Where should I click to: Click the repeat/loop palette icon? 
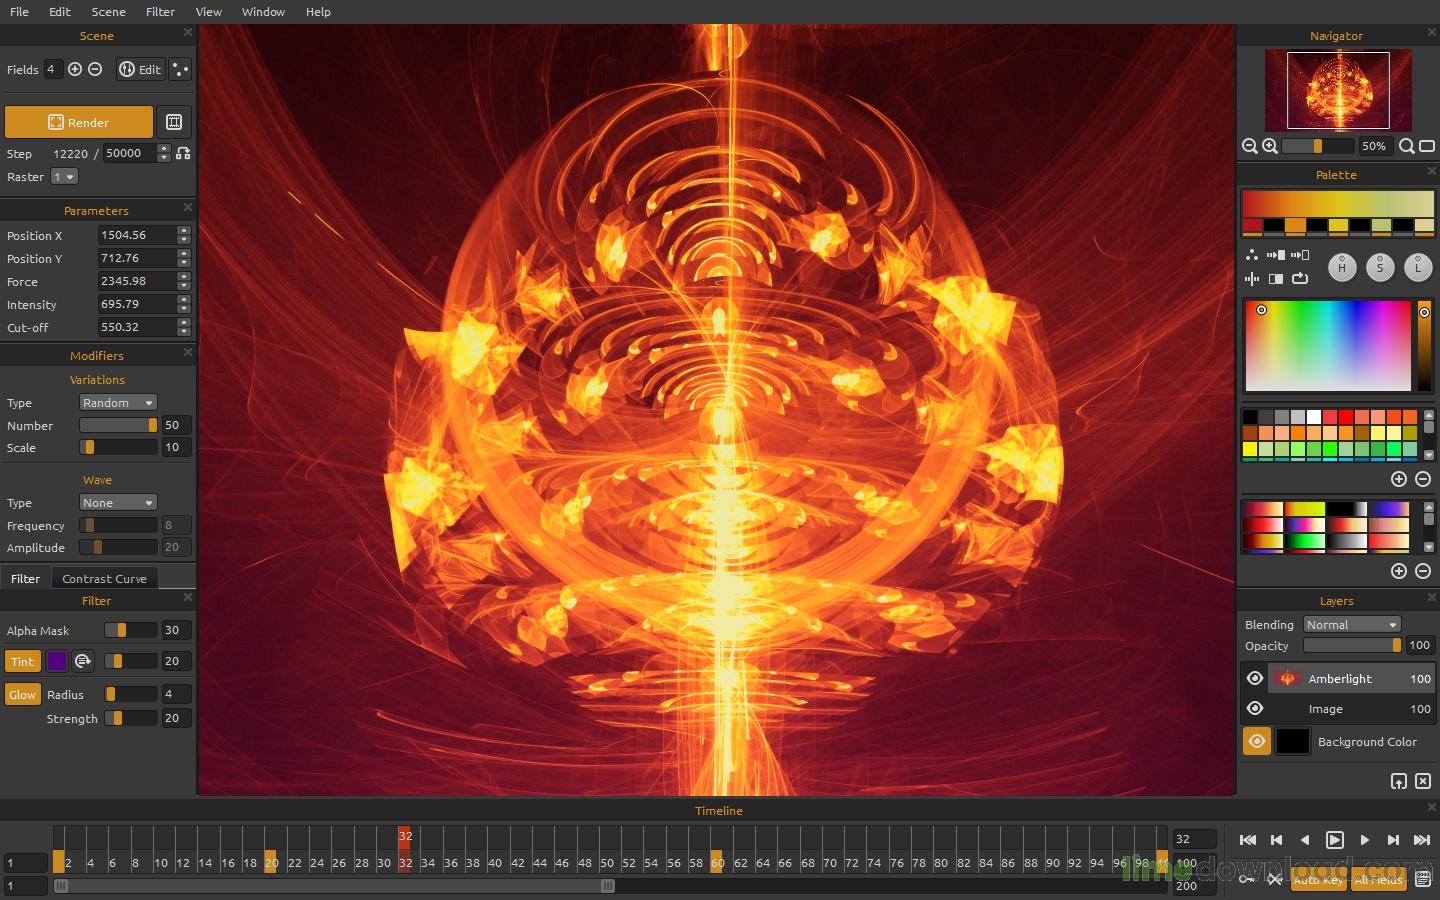pyautogui.click(x=1301, y=280)
